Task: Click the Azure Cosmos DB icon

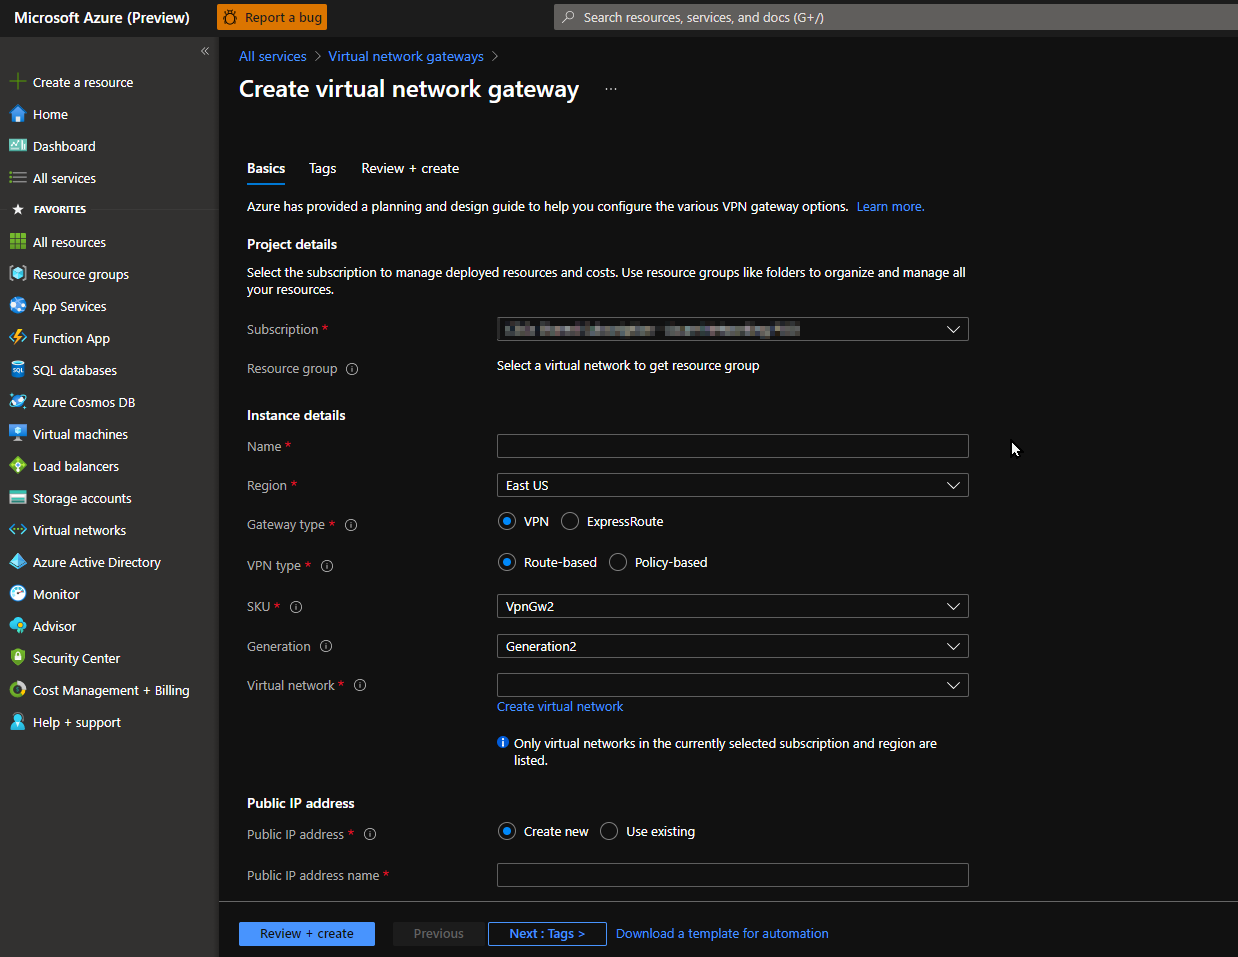Action: [x=17, y=402]
